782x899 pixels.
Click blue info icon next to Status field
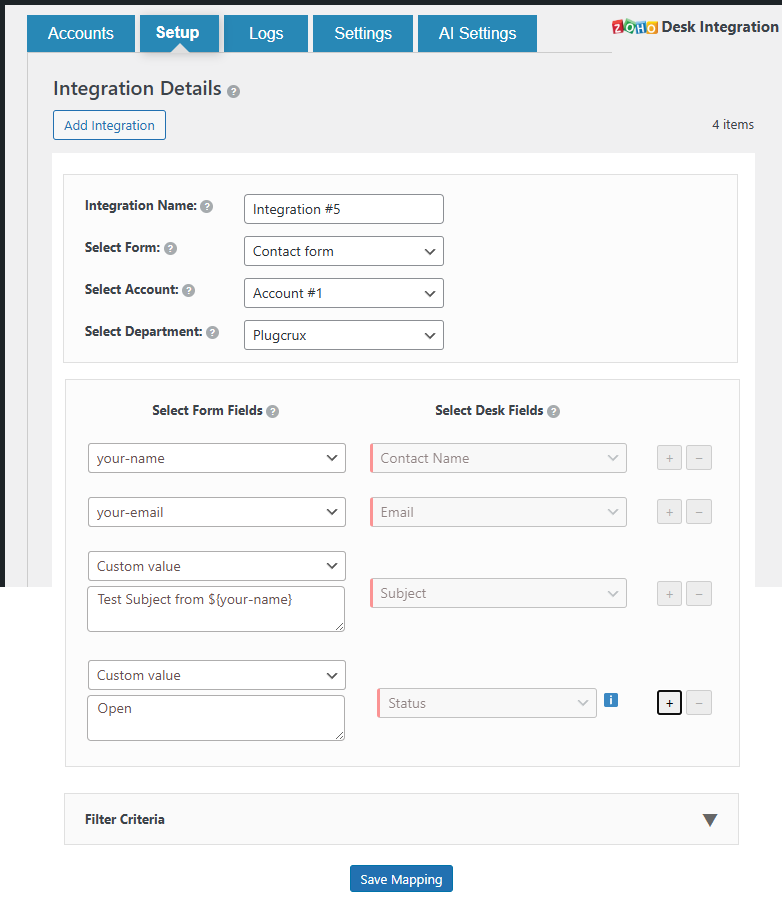(611, 701)
